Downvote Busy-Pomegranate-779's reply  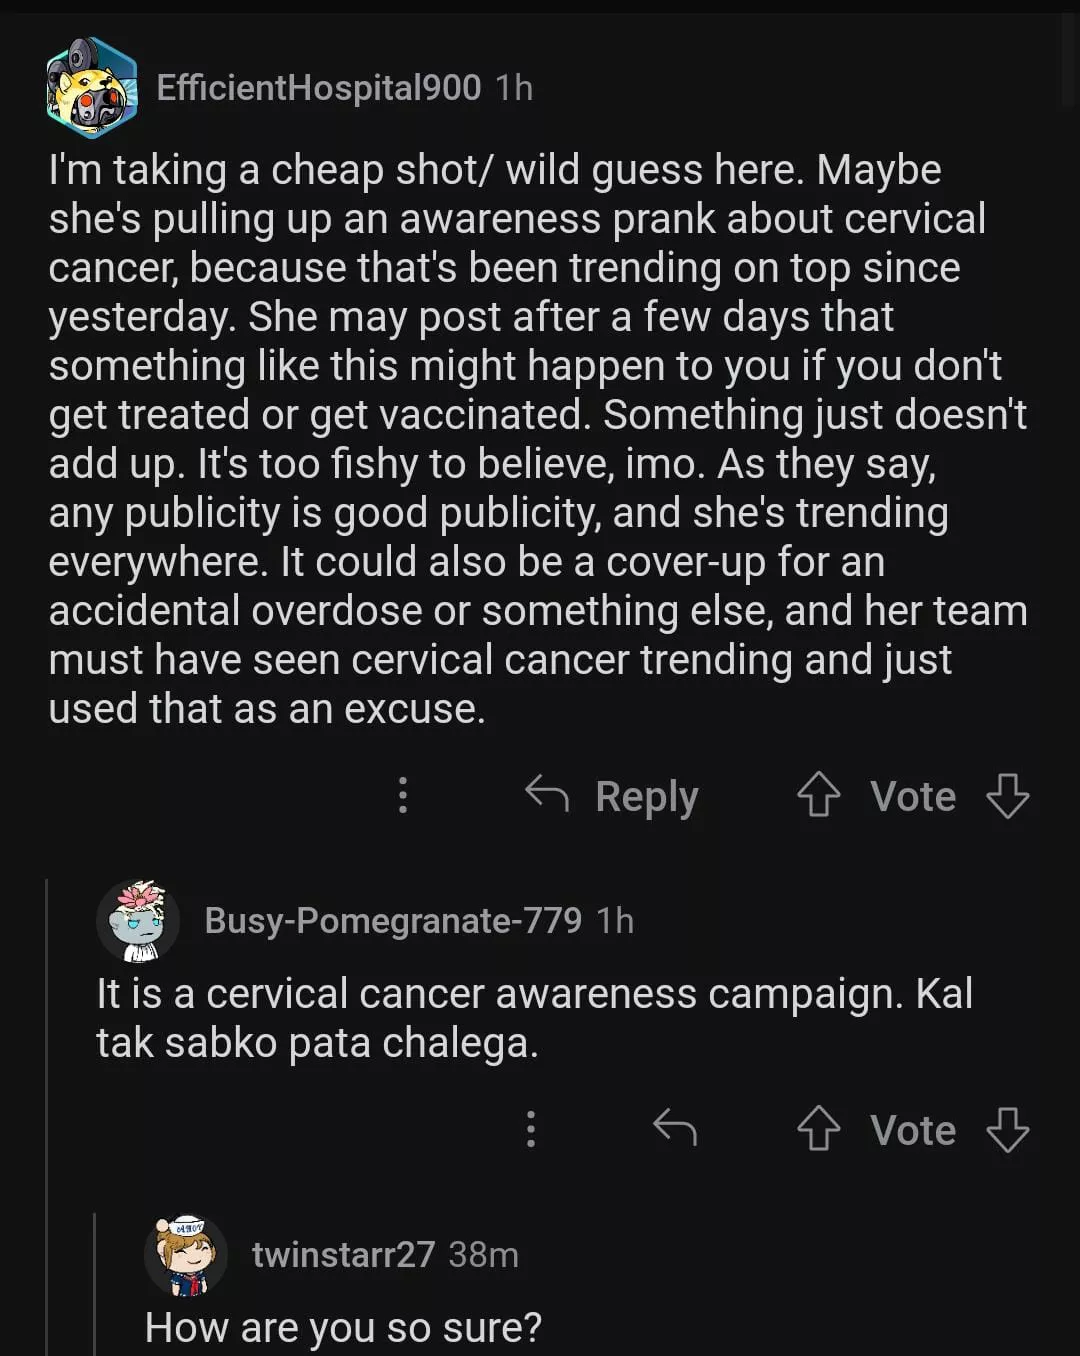click(1007, 1130)
